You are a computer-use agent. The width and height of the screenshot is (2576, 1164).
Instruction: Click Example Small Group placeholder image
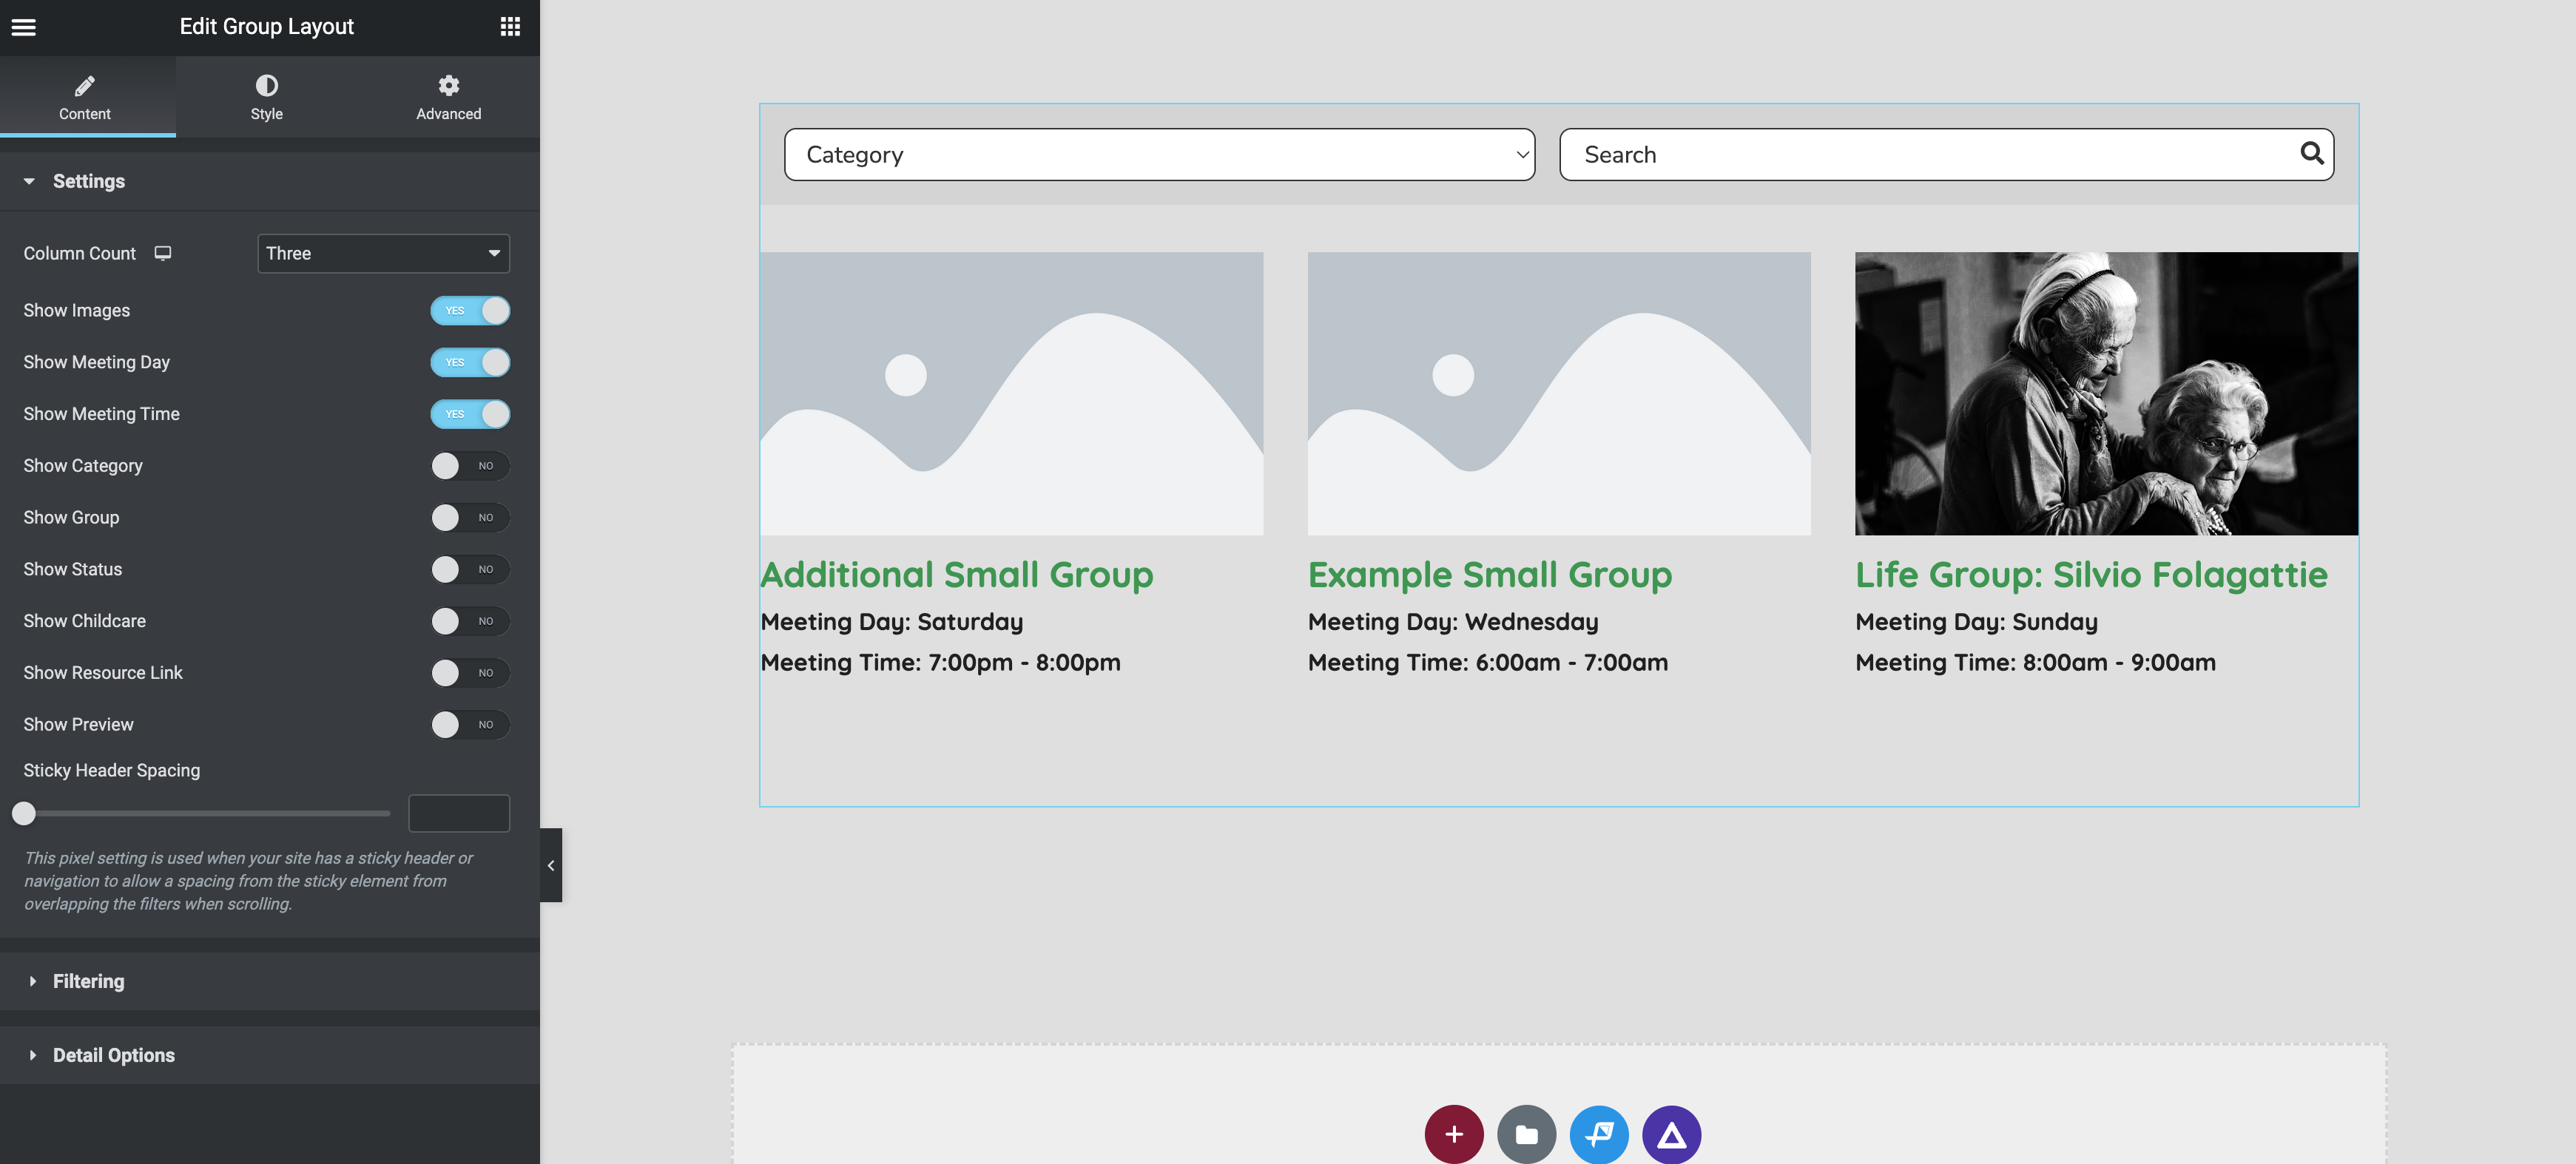coord(1559,393)
